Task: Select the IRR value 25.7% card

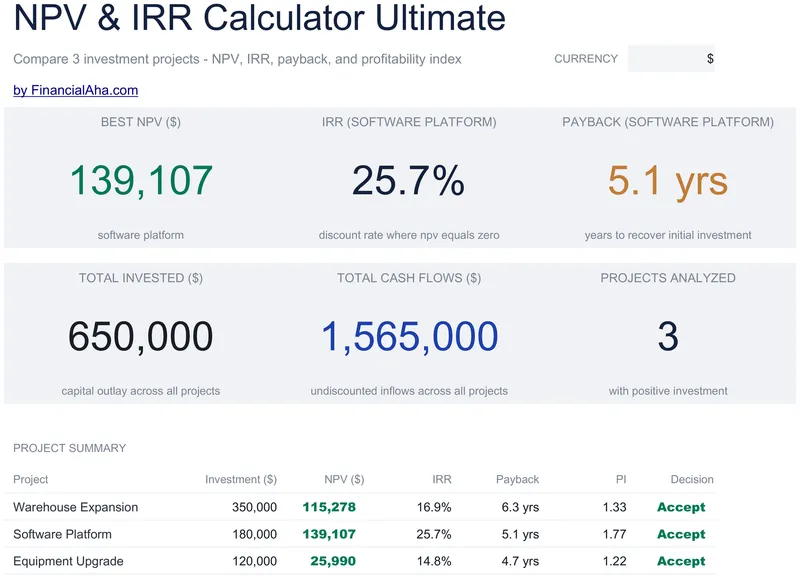Action: coord(408,181)
